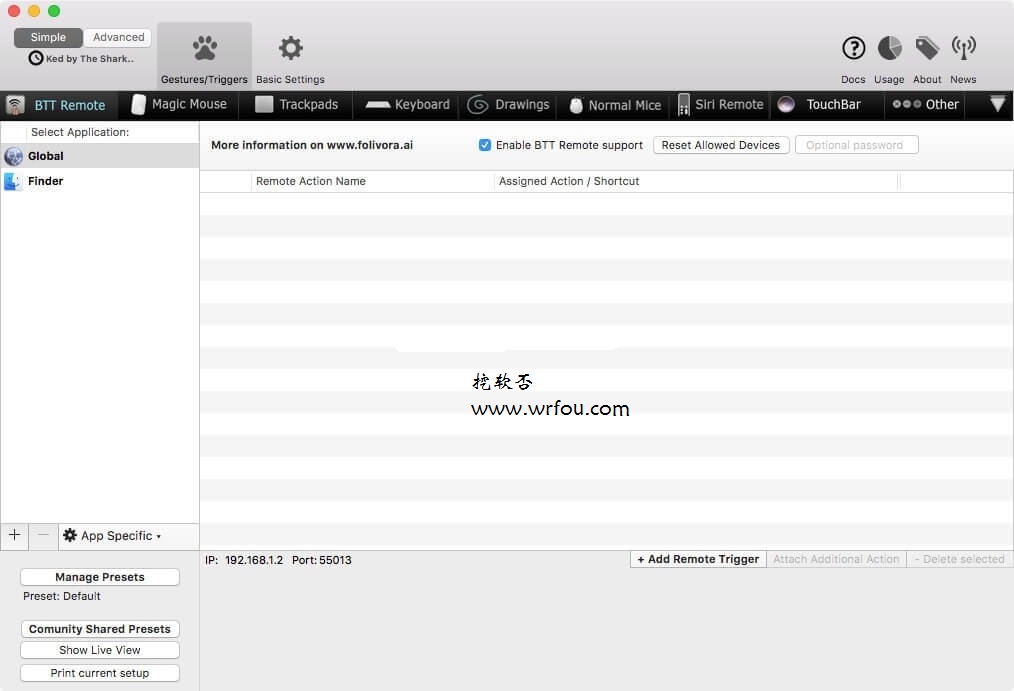Switch to the BTT Remote tab
1014x691 pixels.
[x=59, y=105]
